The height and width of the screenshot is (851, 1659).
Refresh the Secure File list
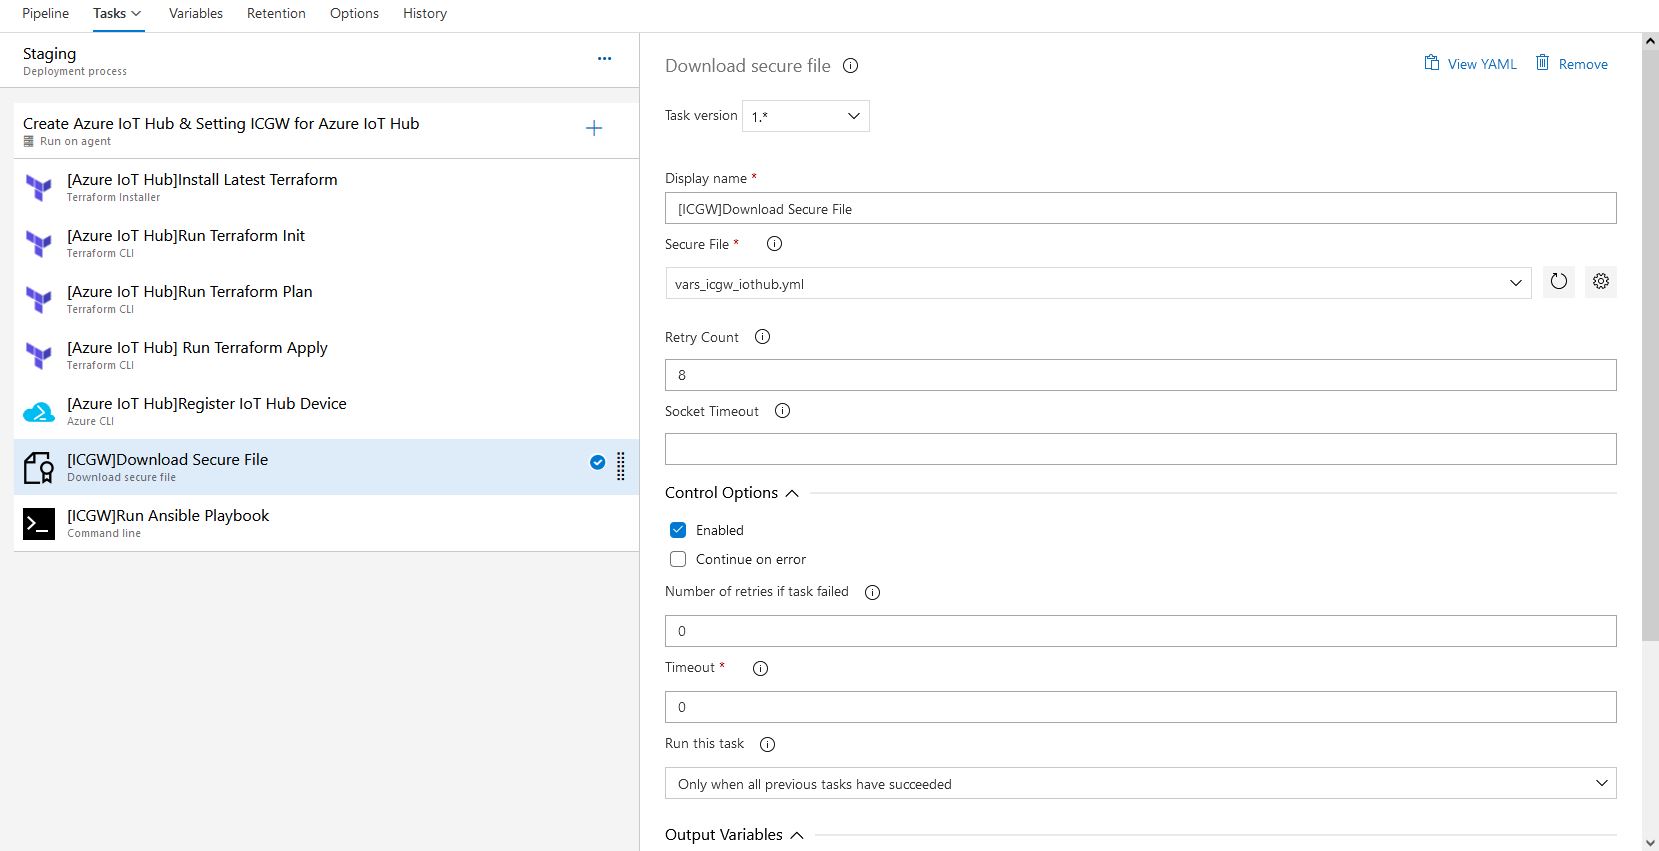[x=1558, y=282]
